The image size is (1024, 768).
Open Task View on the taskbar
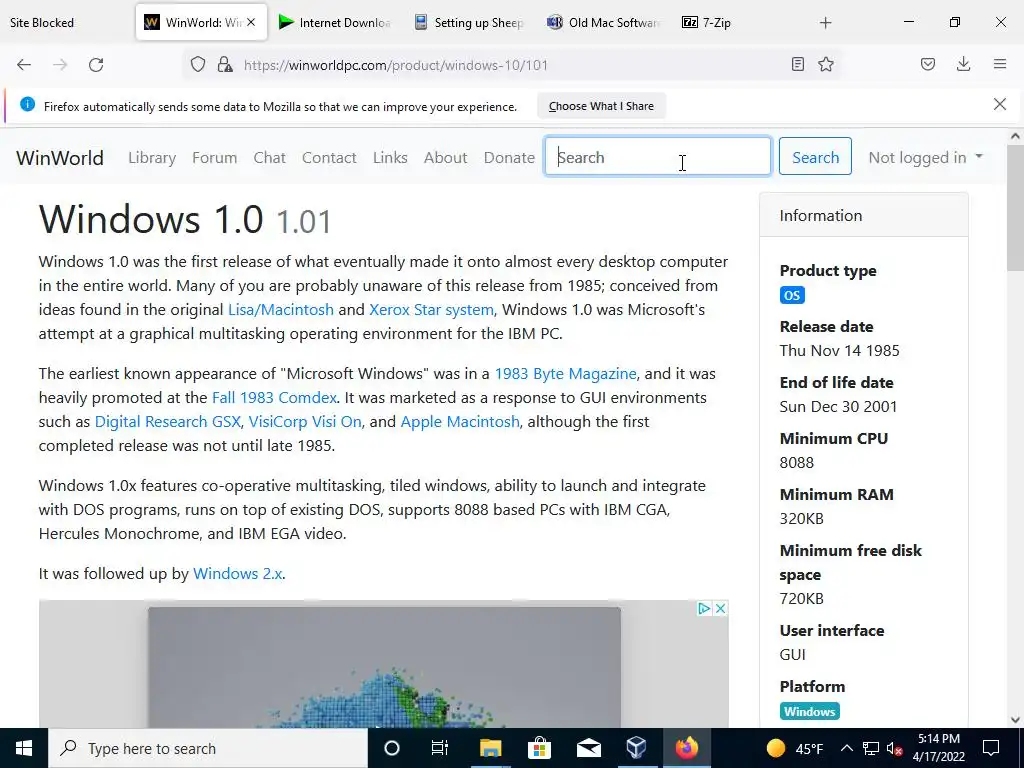tap(440, 748)
